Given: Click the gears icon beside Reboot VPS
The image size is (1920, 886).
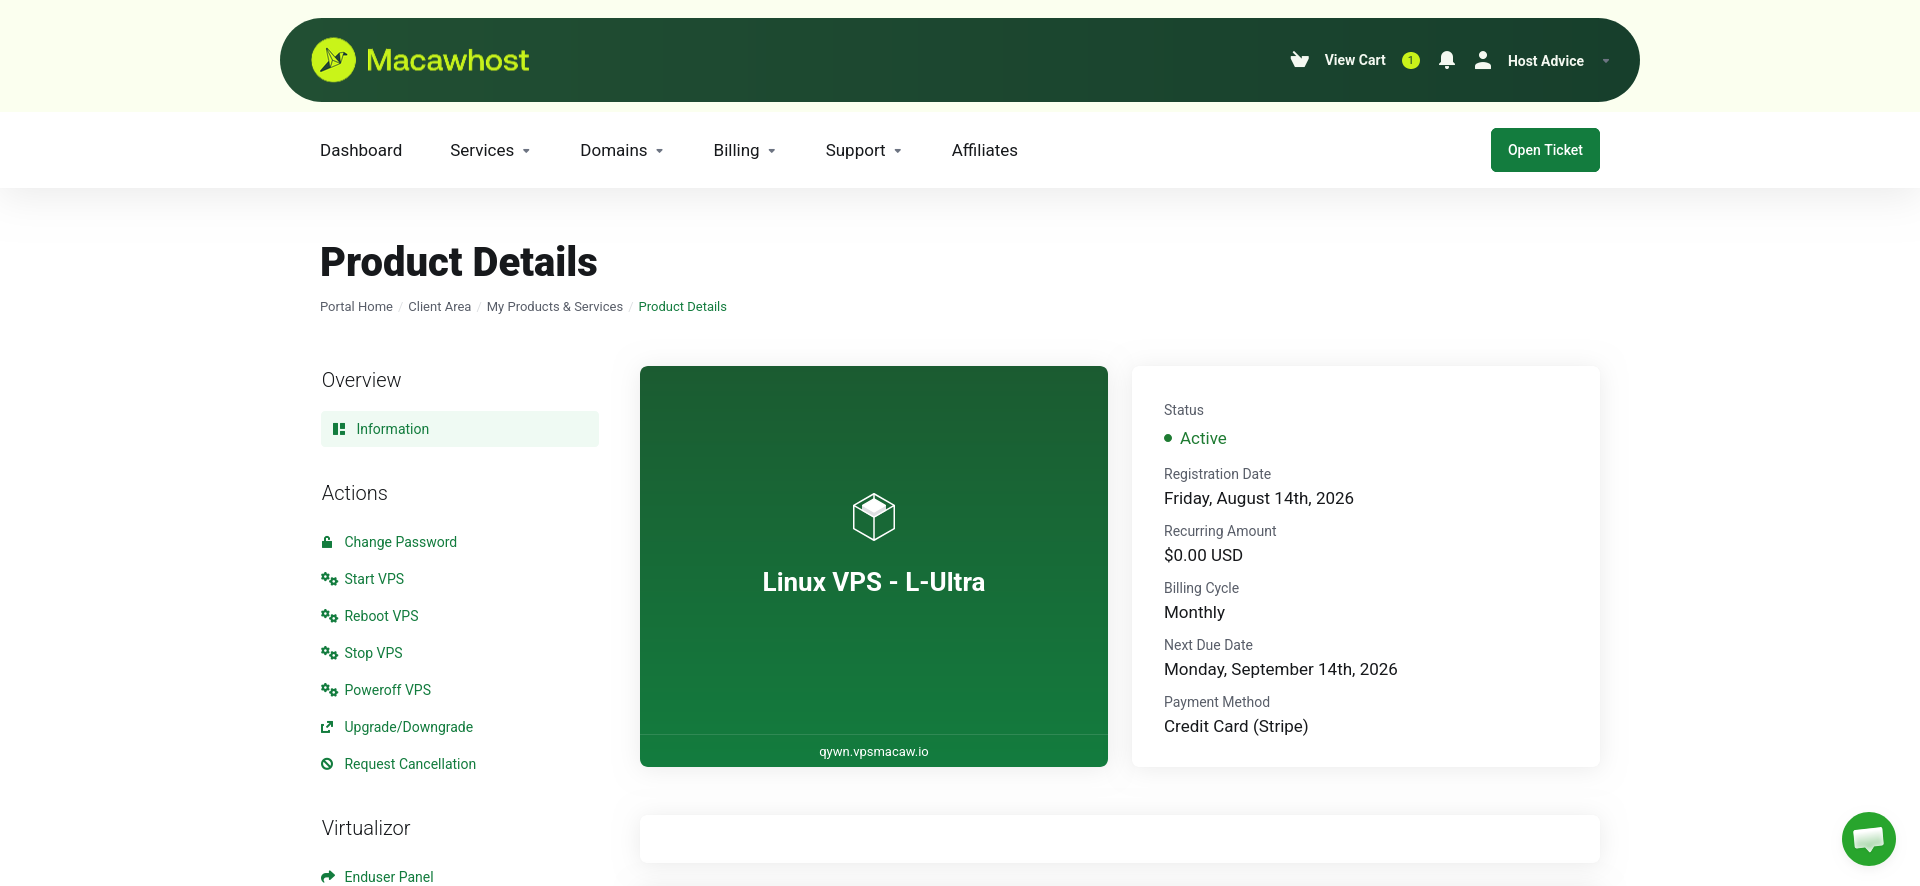Looking at the screenshot, I should 329,616.
